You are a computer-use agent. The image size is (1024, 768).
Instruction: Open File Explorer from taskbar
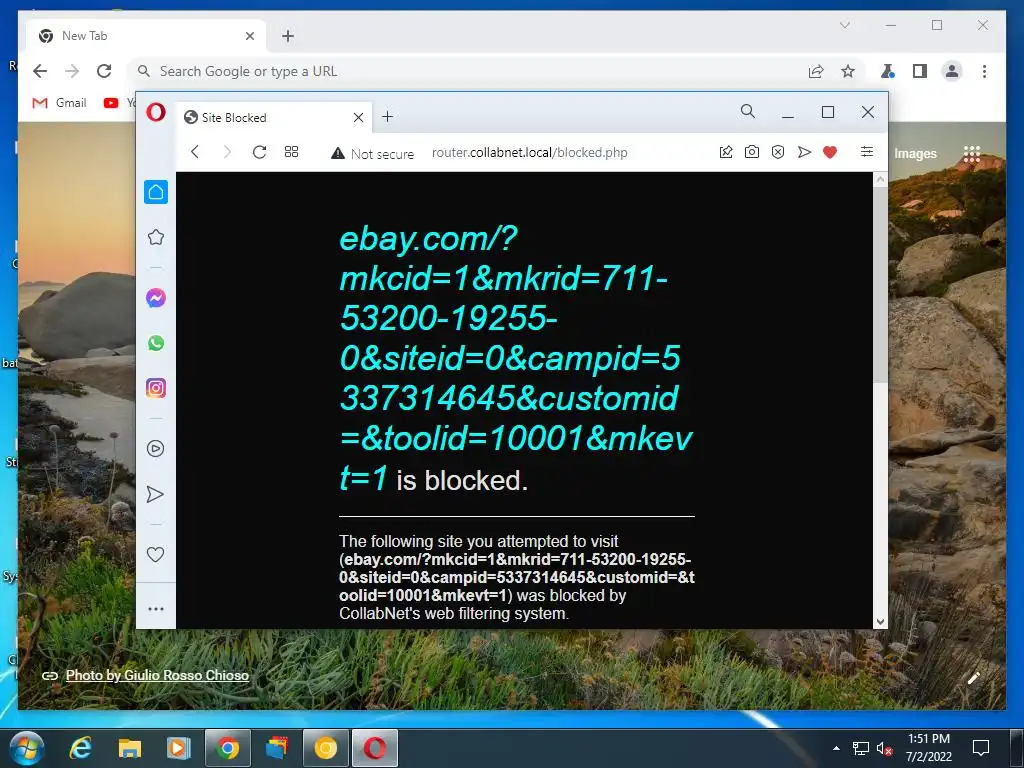click(x=129, y=748)
